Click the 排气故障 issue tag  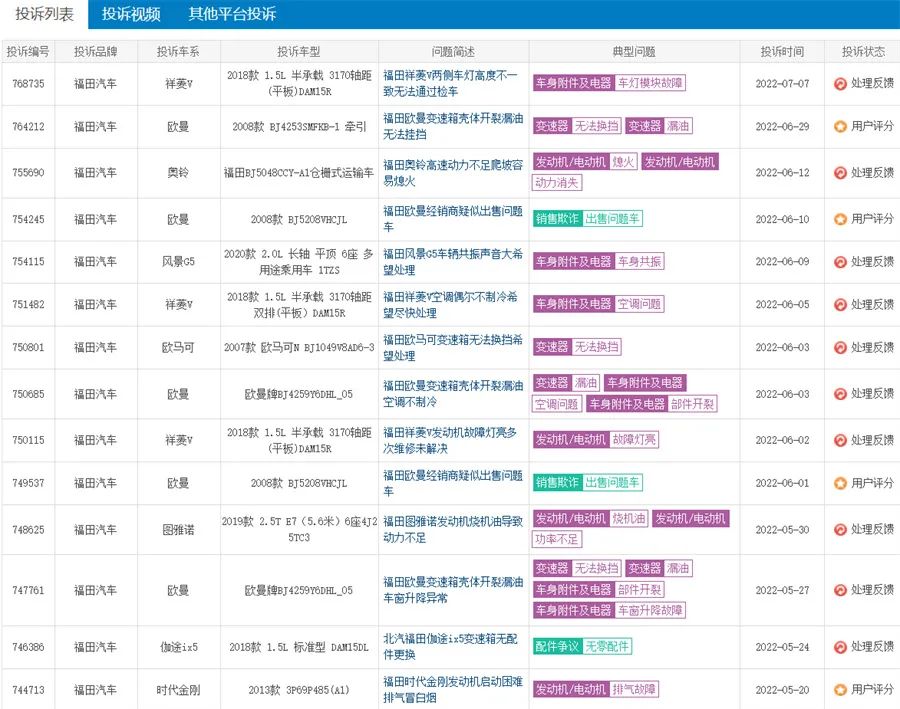(x=634, y=689)
